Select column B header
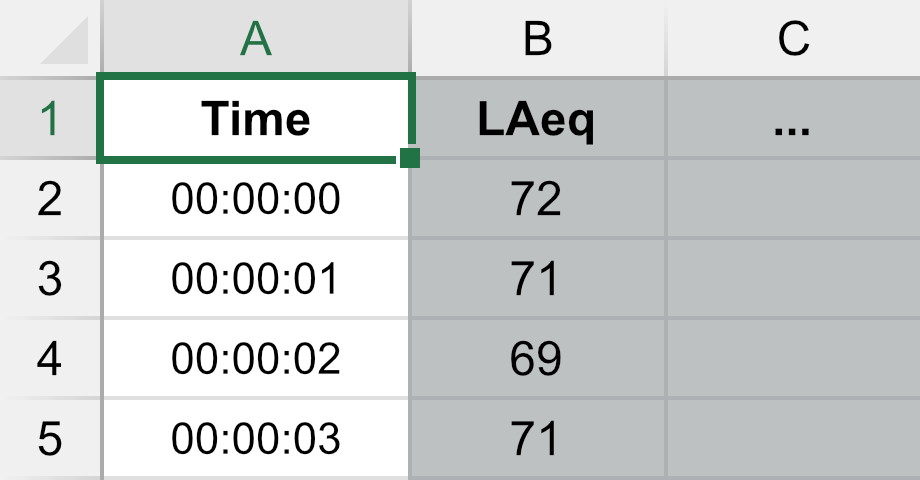The width and height of the screenshot is (920, 480). click(x=537, y=38)
